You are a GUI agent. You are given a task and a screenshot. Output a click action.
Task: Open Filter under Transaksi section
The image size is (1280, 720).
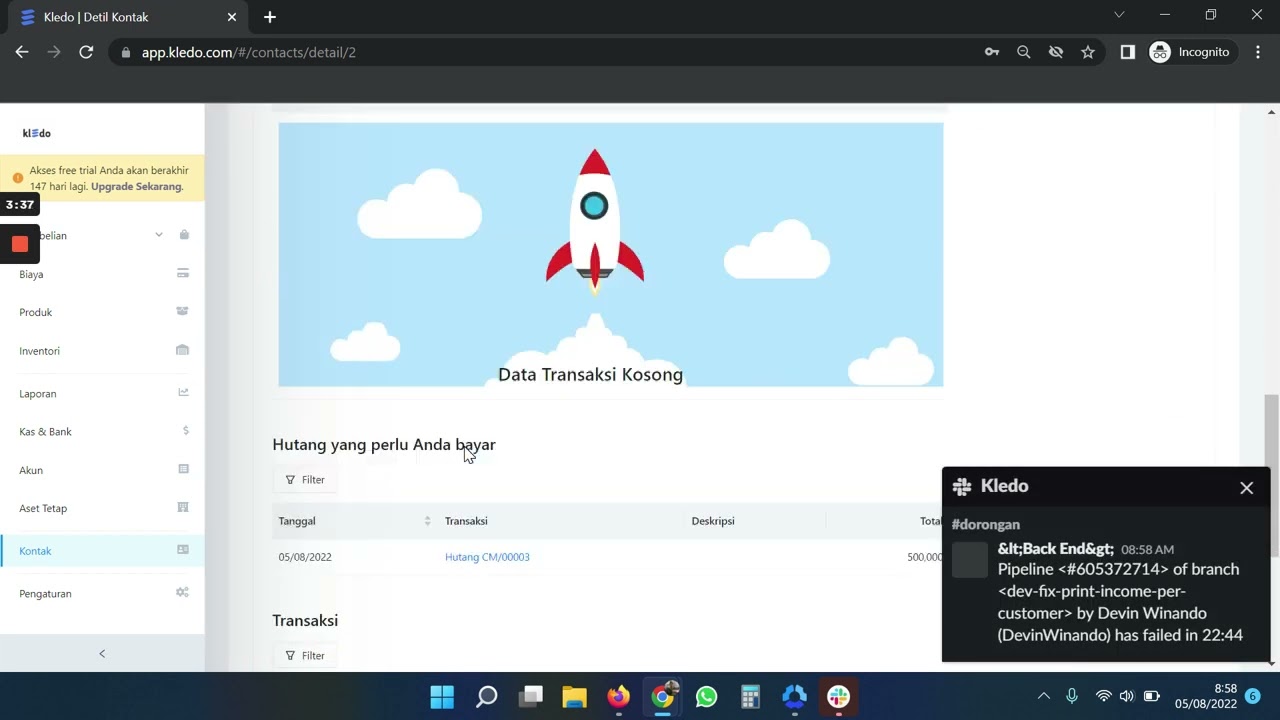pyautogui.click(x=305, y=656)
